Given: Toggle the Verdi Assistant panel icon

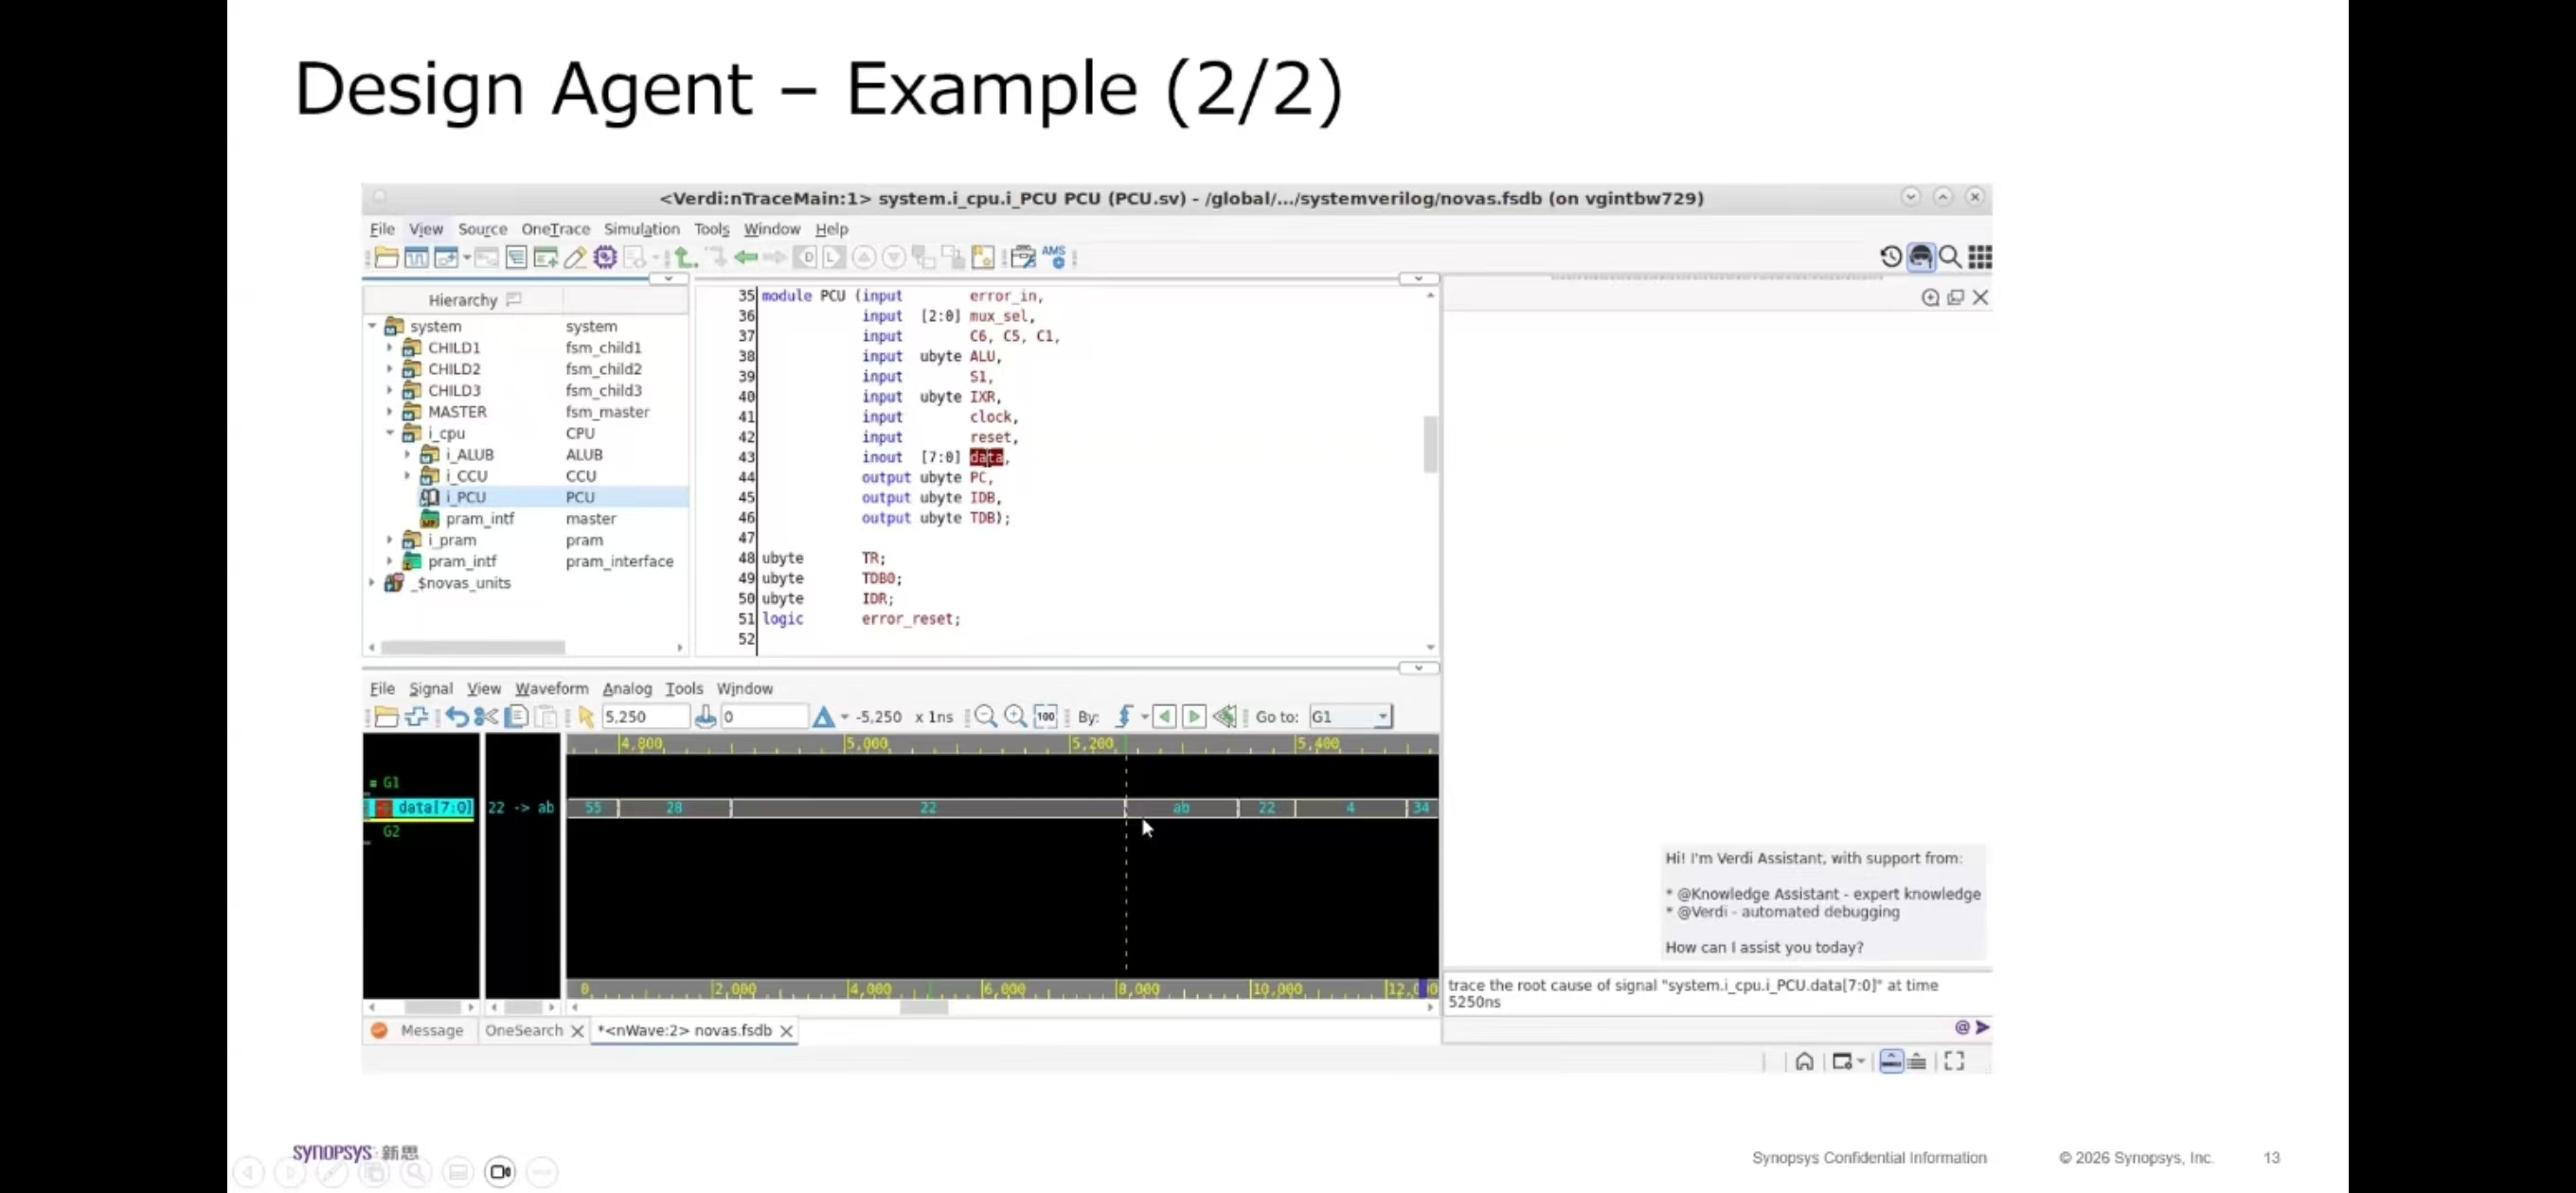Looking at the screenshot, I should 1920,257.
